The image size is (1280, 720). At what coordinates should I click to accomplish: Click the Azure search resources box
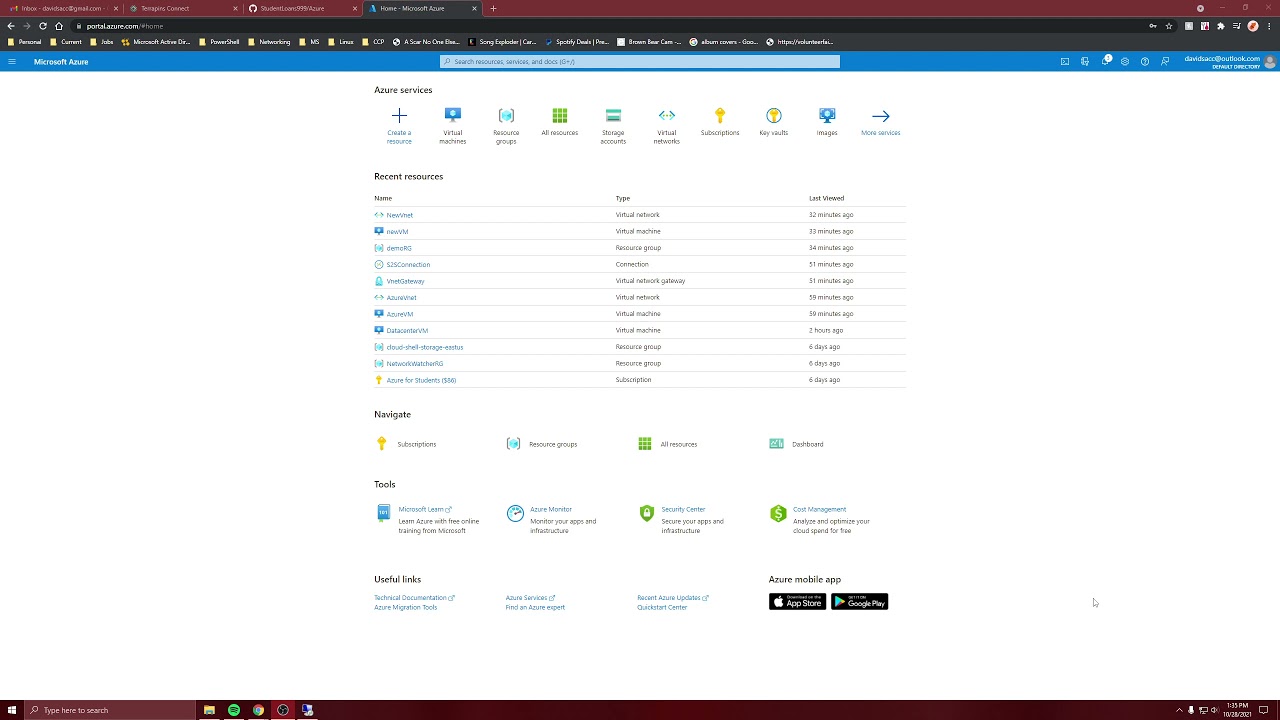click(x=640, y=62)
